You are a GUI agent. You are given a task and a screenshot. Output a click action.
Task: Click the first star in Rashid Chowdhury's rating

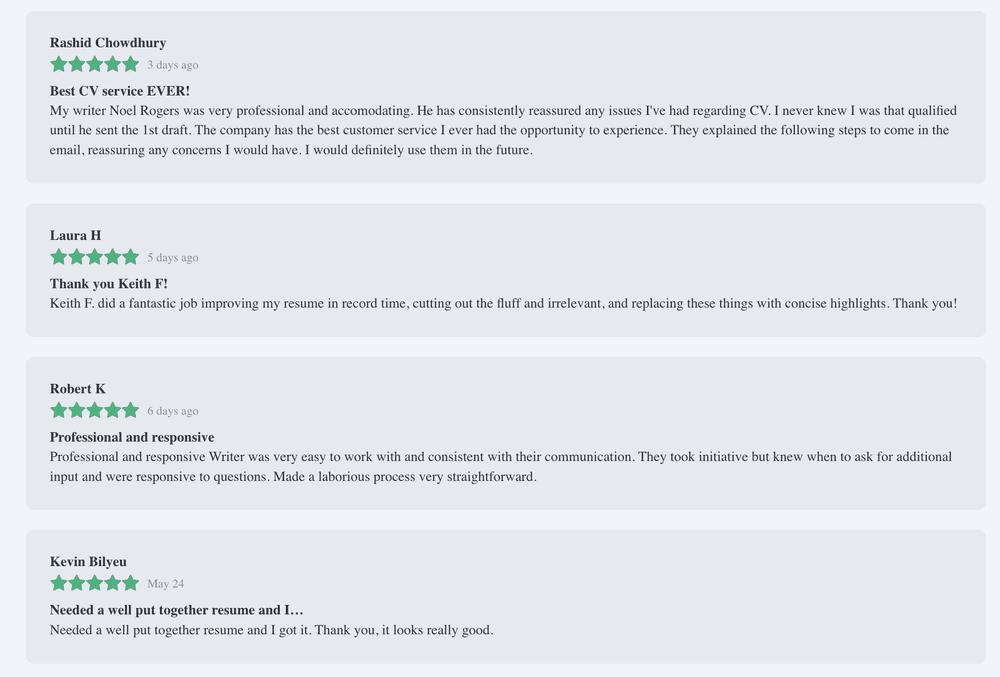click(59, 64)
